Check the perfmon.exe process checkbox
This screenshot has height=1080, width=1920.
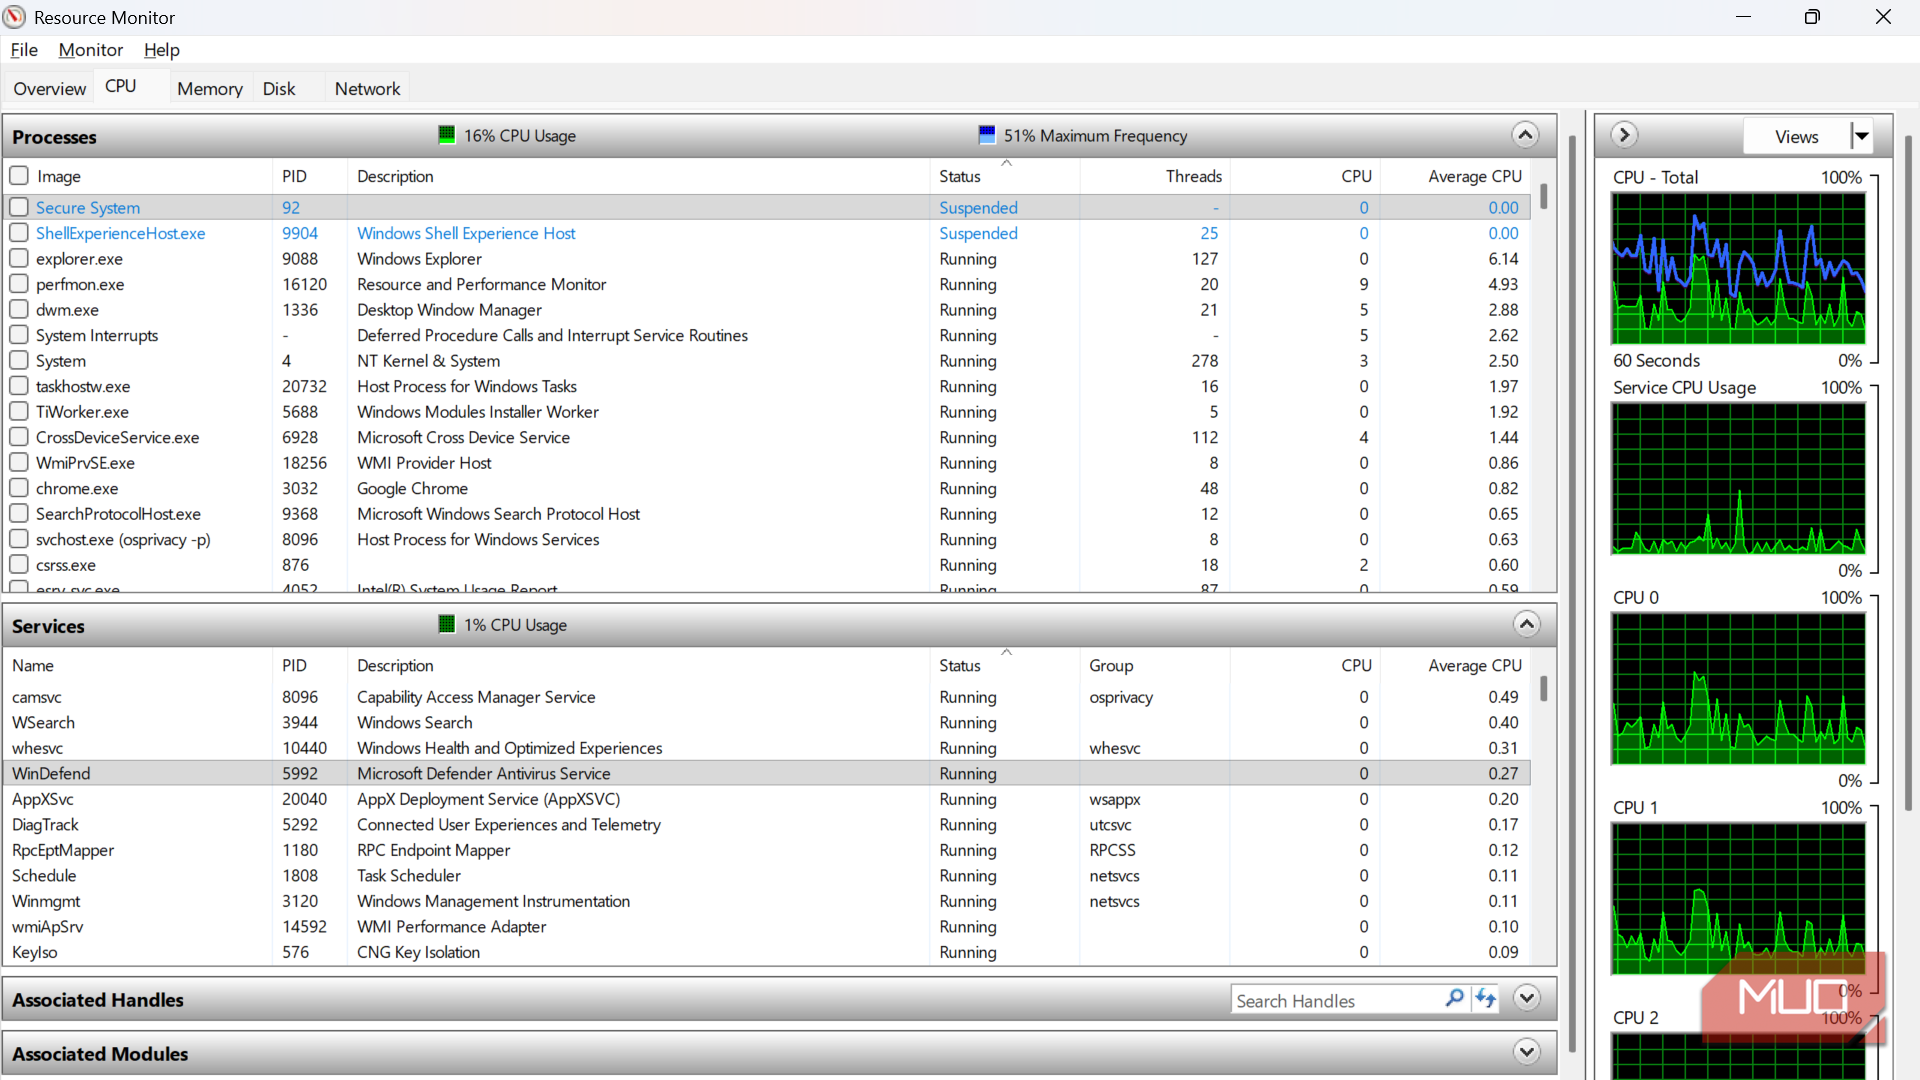(x=19, y=284)
